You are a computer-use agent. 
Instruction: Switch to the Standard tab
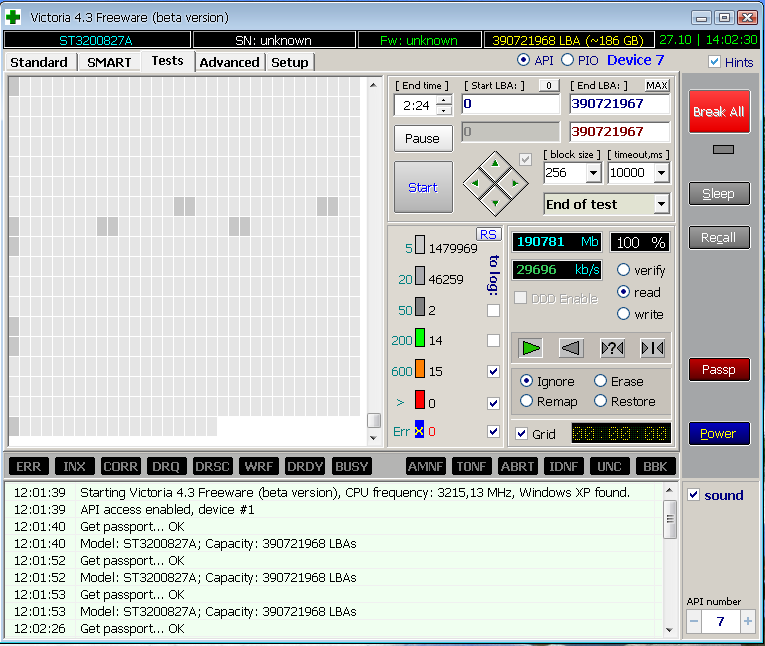(39, 62)
